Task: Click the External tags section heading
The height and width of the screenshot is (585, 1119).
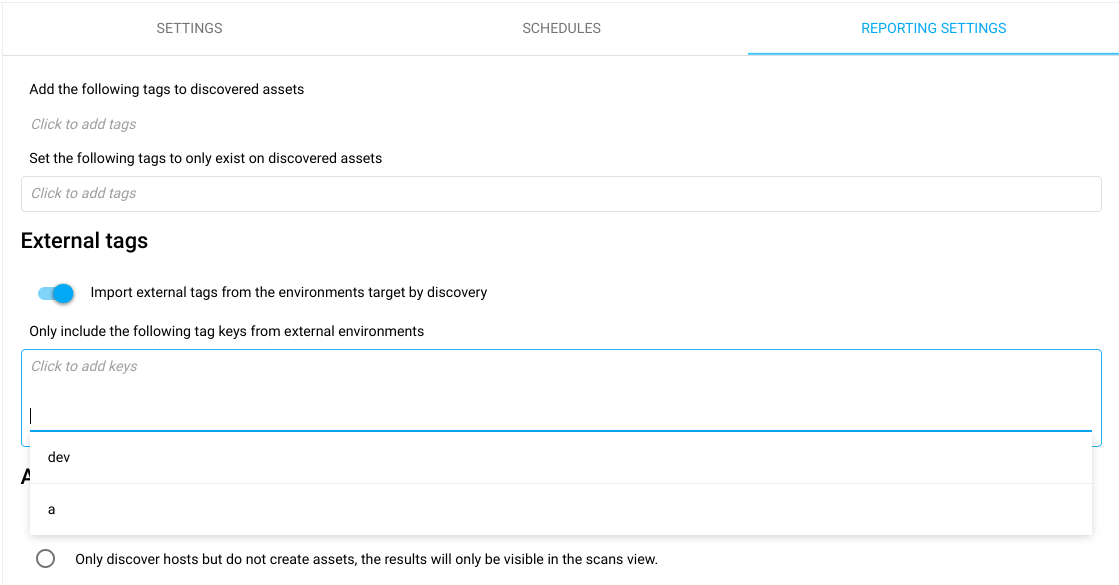Action: click(85, 241)
